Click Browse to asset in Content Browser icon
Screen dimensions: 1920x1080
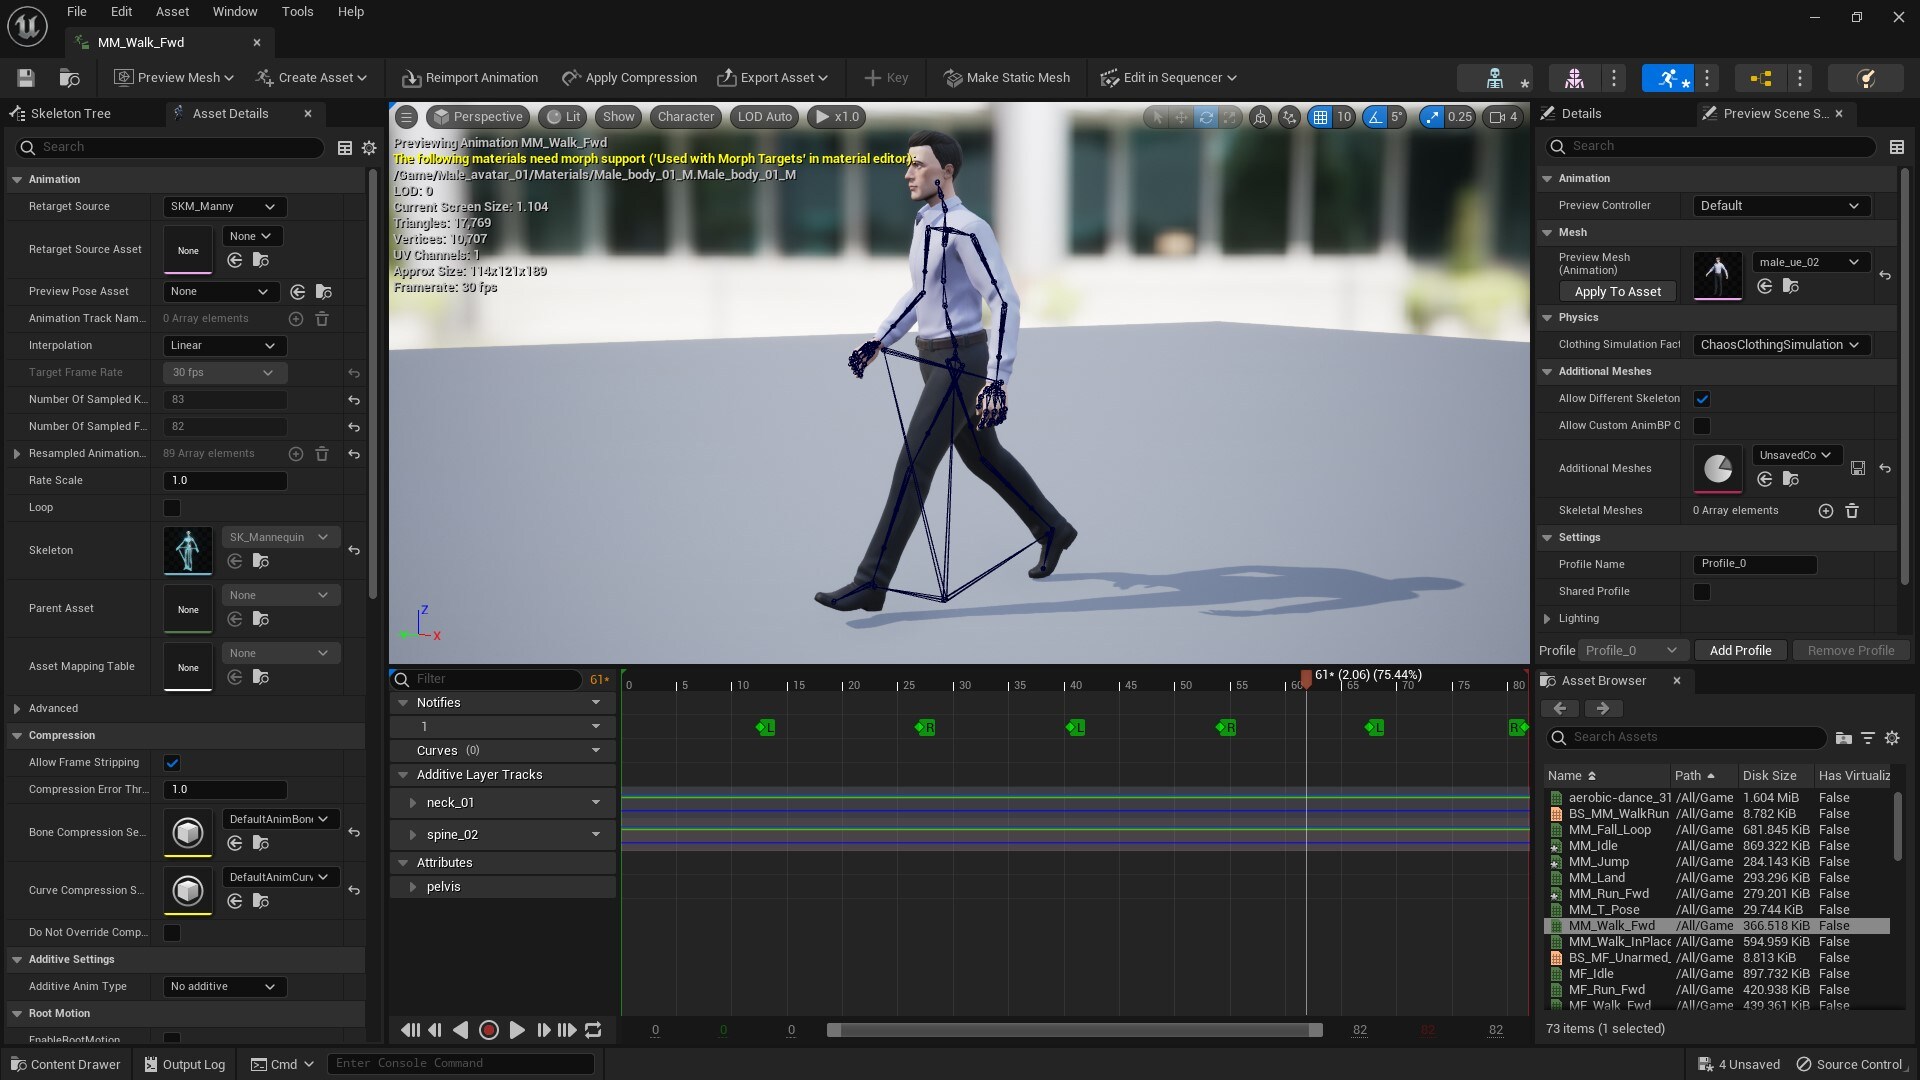[x=69, y=78]
